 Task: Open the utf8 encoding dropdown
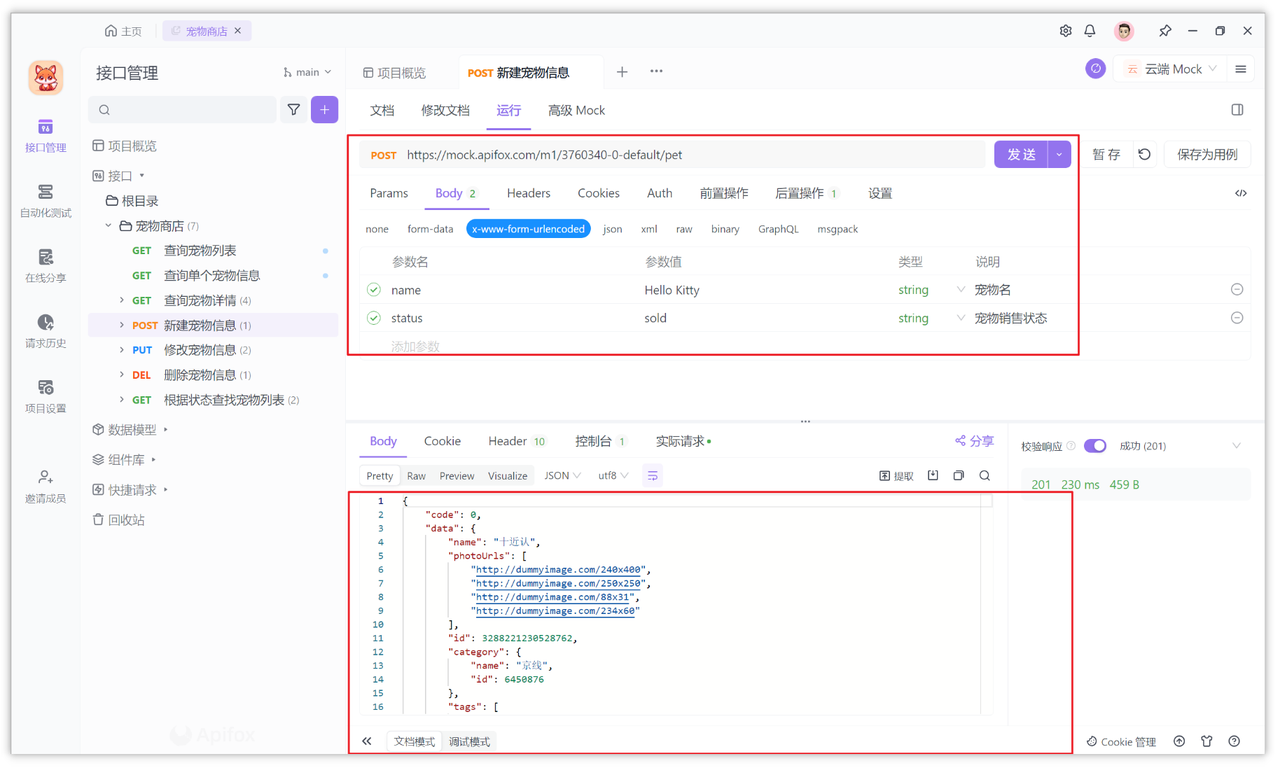point(613,476)
